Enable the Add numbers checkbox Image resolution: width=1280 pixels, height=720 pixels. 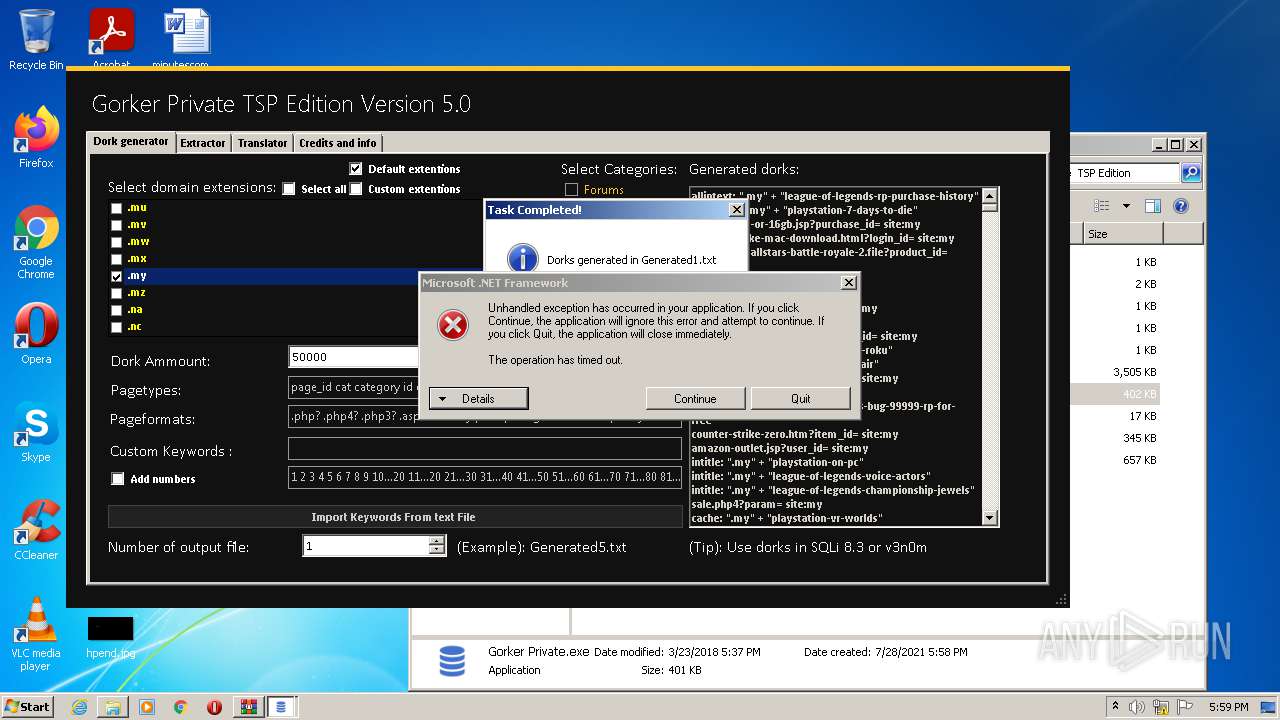(x=117, y=479)
